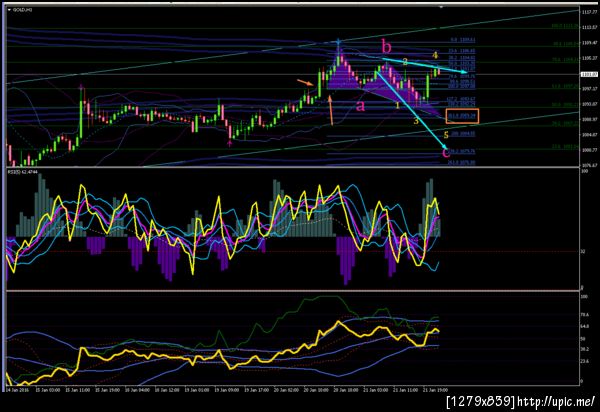Image resolution: width=600 pixels, height=412 pixels.
Task: Click the 38.2 level on lower indicator scale
Action: pyautogui.click(x=585, y=349)
